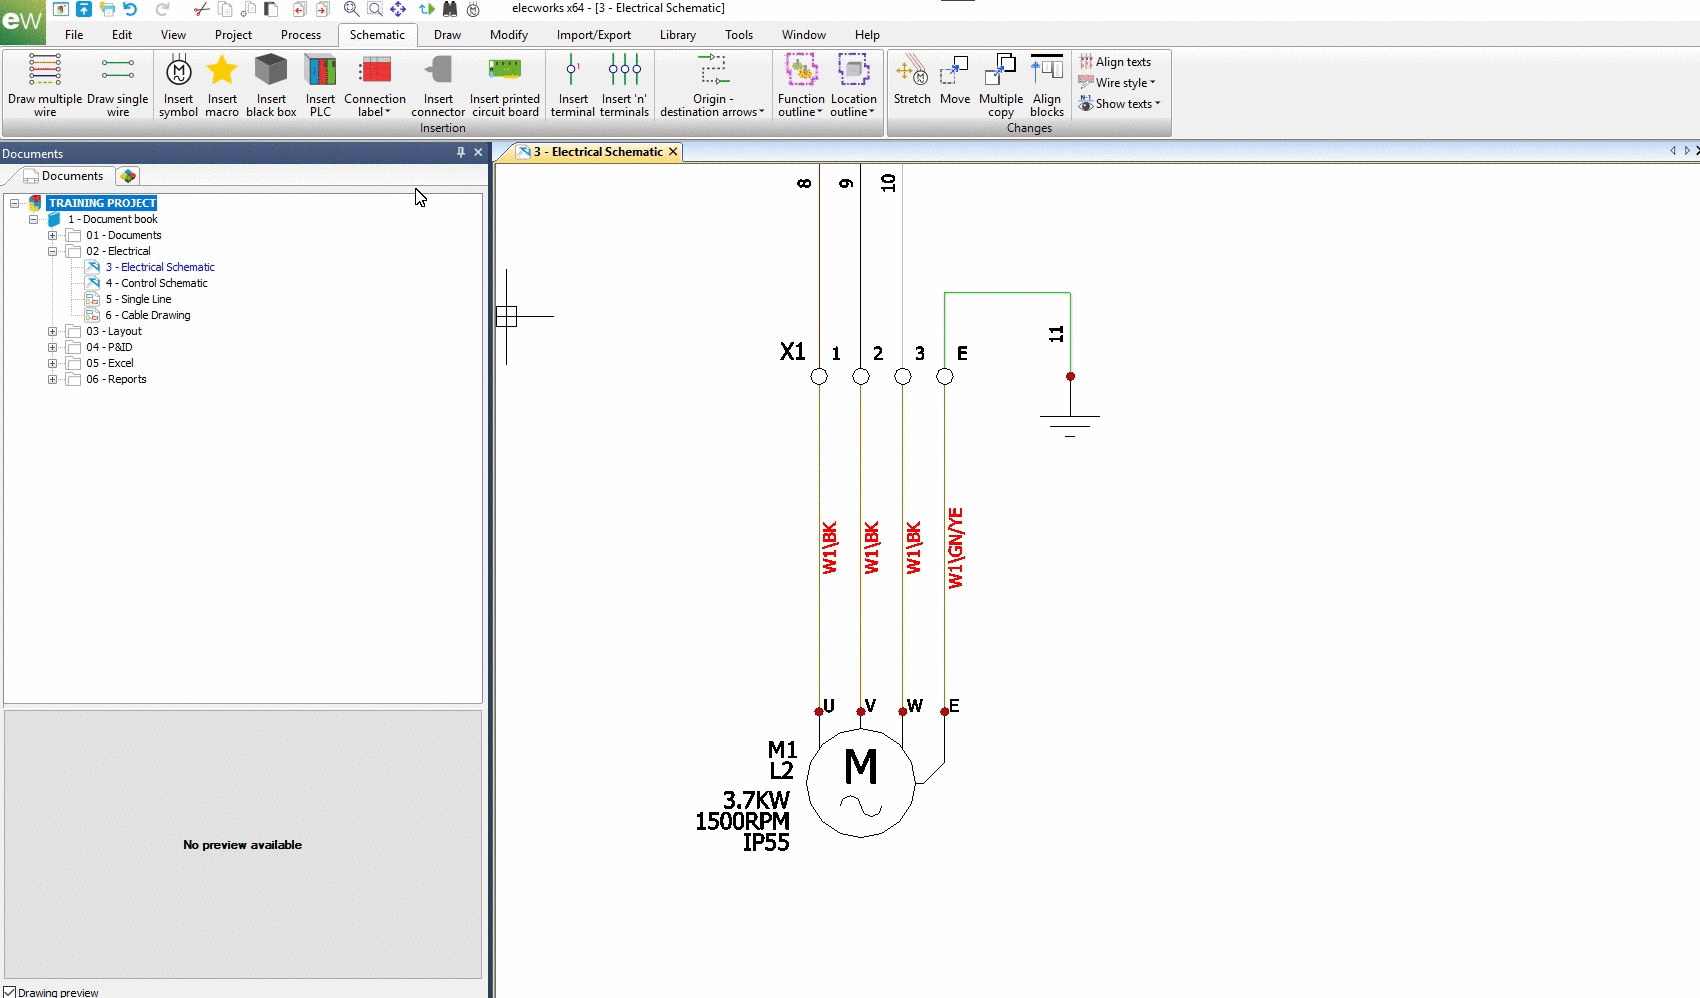Click the motor M symbol in schematic

click(860, 783)
